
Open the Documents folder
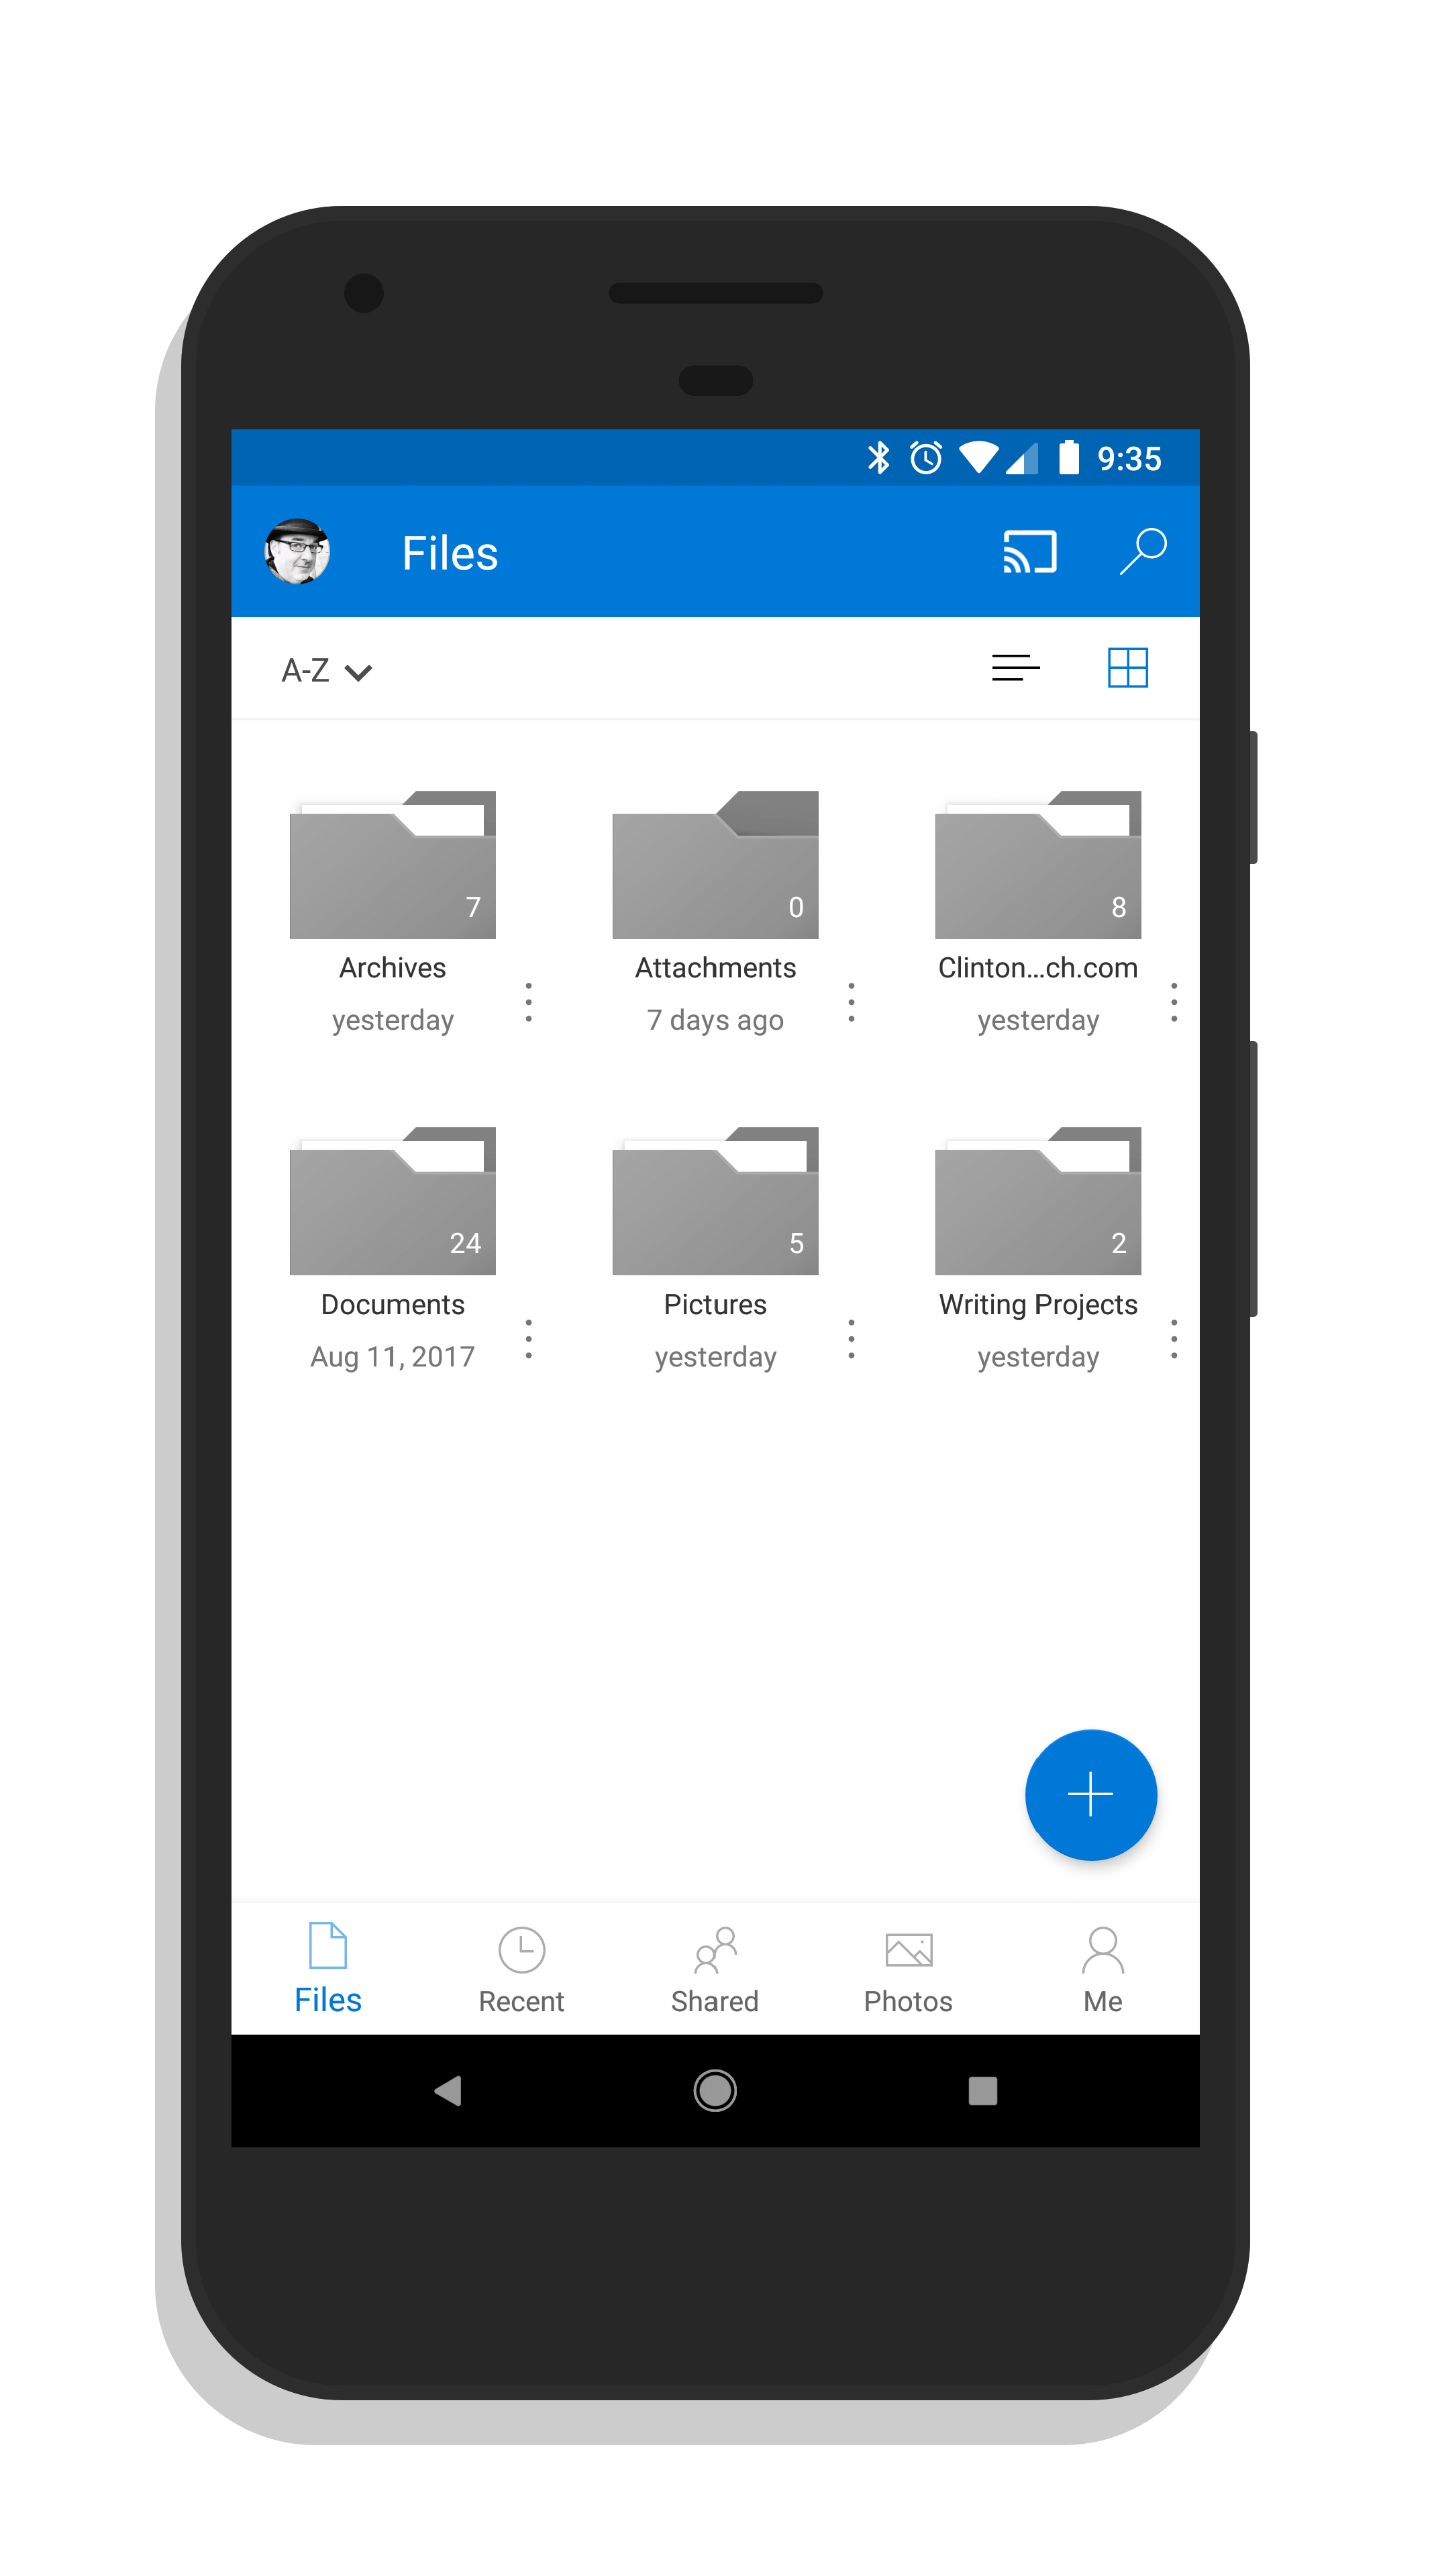(392, 1200)
